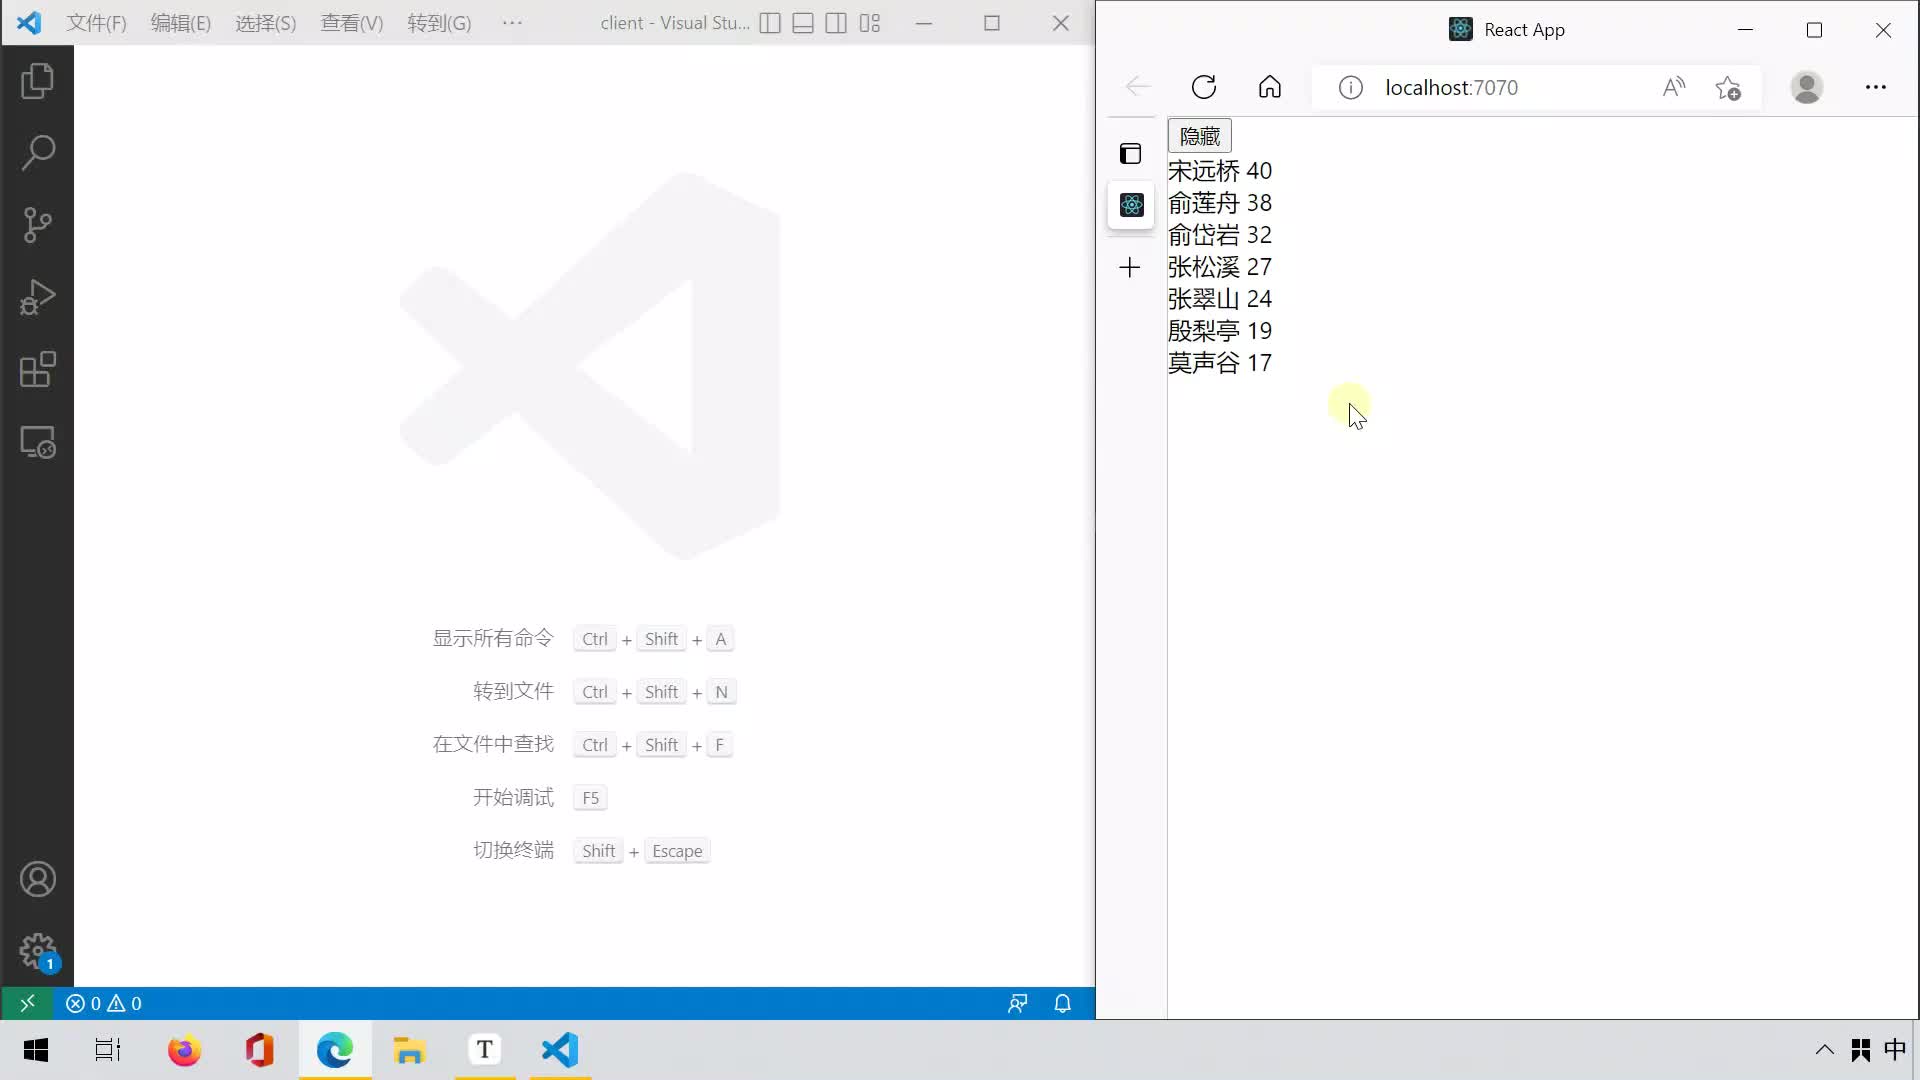Open 转到 Go menu in VS Code

(x=439, y=22)
